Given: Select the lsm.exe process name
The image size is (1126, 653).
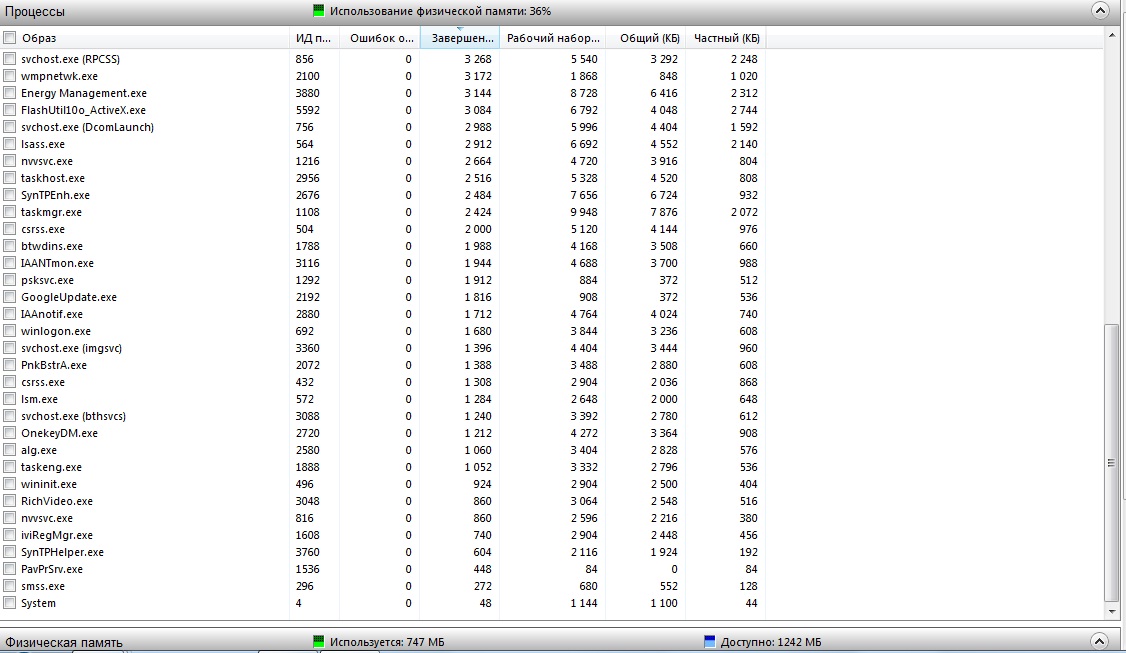Looking at the screenshot, I should coord(39,399).
